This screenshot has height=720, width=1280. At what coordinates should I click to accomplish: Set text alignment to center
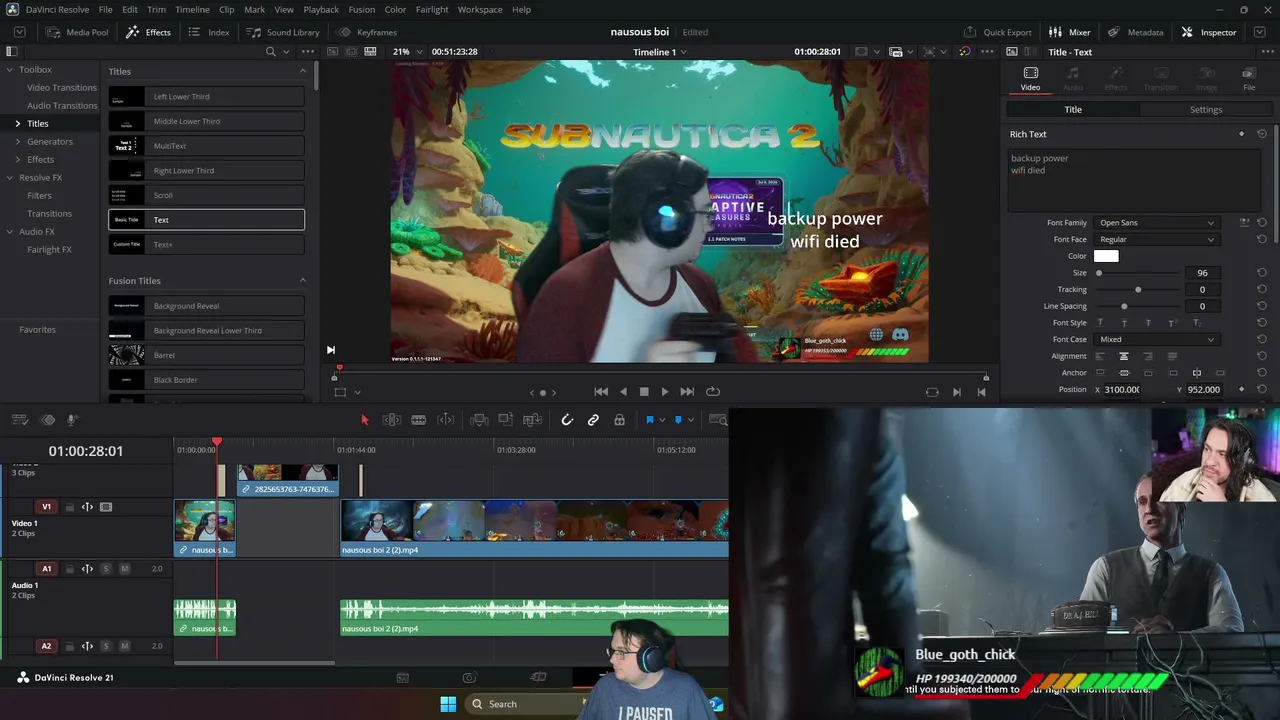point(1124,357)
